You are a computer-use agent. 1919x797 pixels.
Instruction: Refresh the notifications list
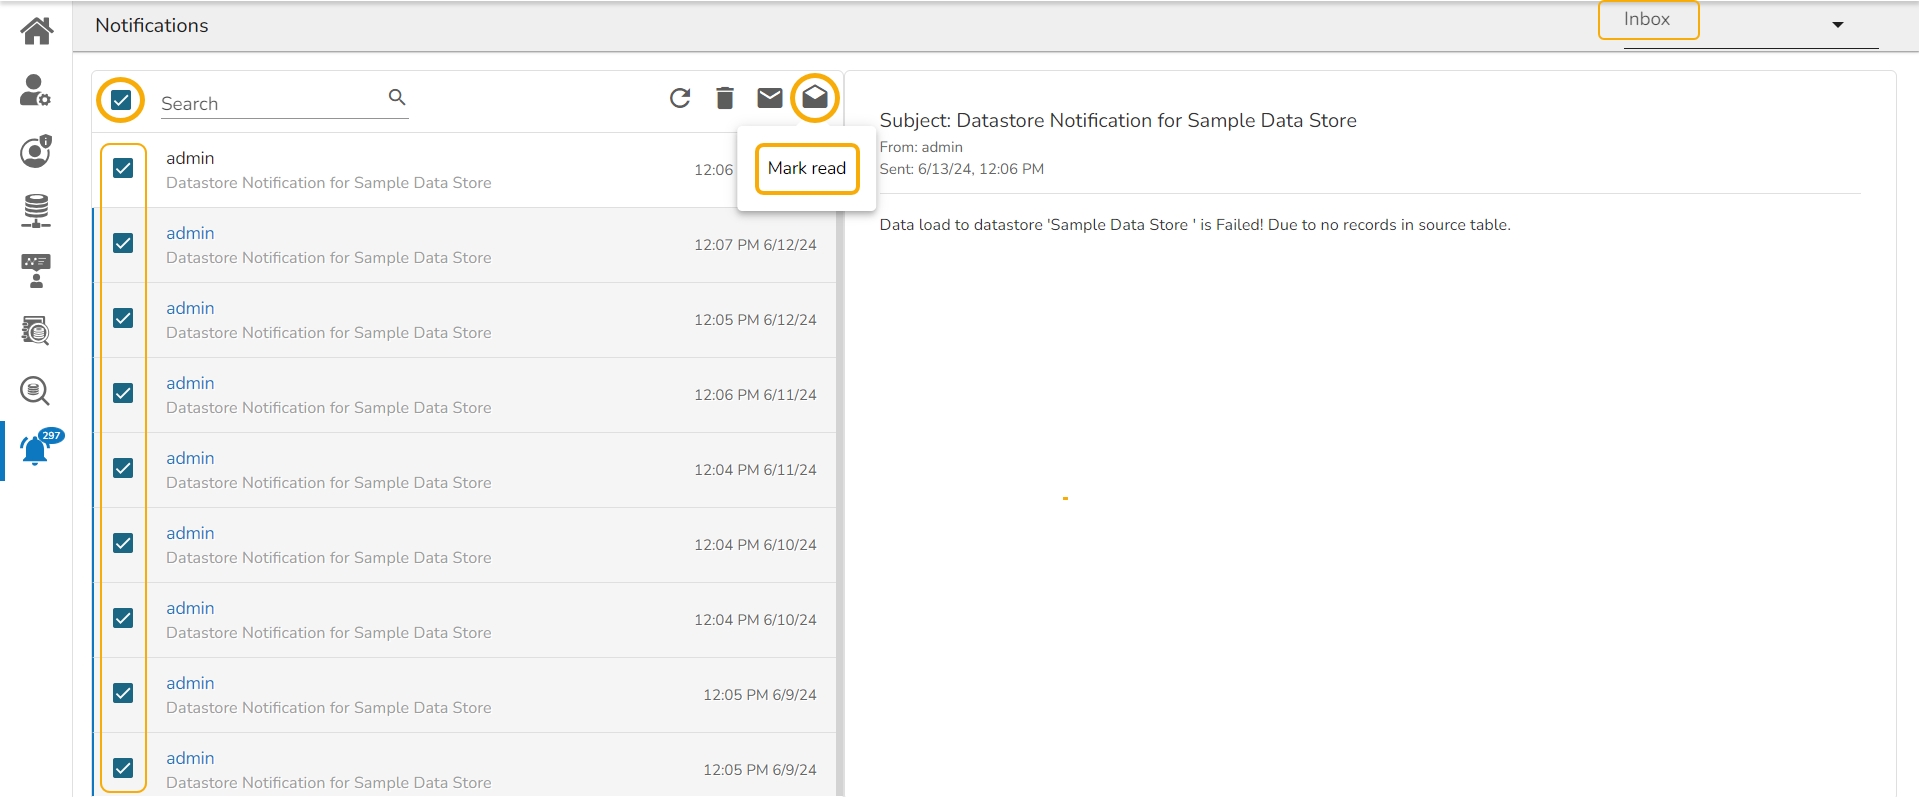point(680,98)
